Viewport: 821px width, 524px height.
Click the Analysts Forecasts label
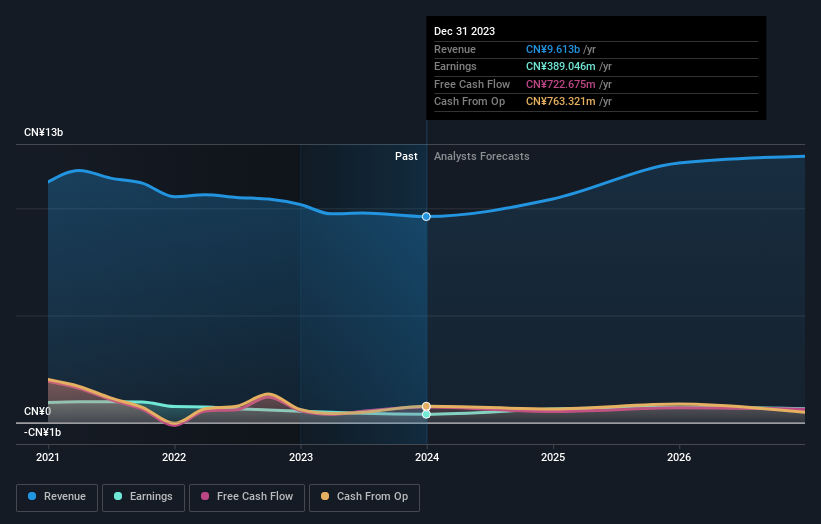(482, 157)
